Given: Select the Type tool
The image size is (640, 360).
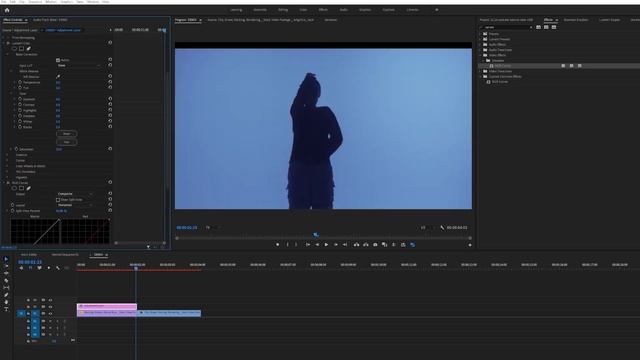Looking at the screenshot, I should tap(6, 309).
